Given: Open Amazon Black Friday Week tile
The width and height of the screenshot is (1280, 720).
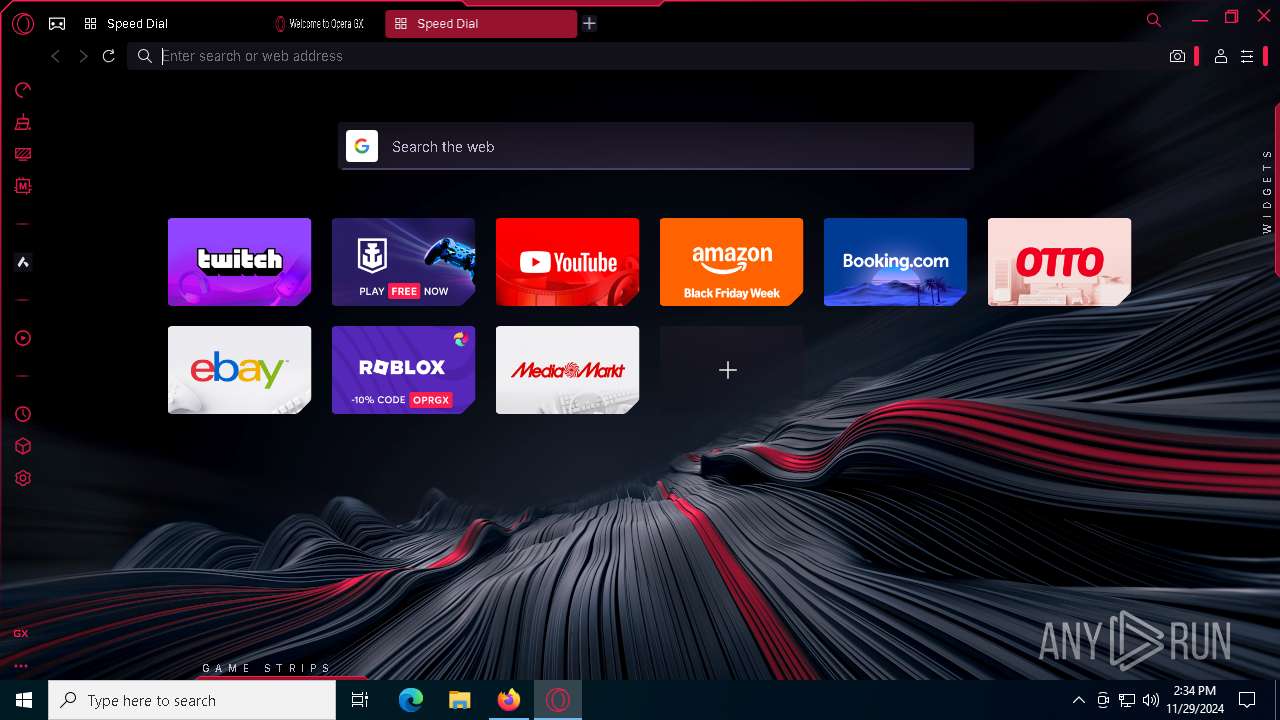Looking at the screenshot, I should click(731, 262).
